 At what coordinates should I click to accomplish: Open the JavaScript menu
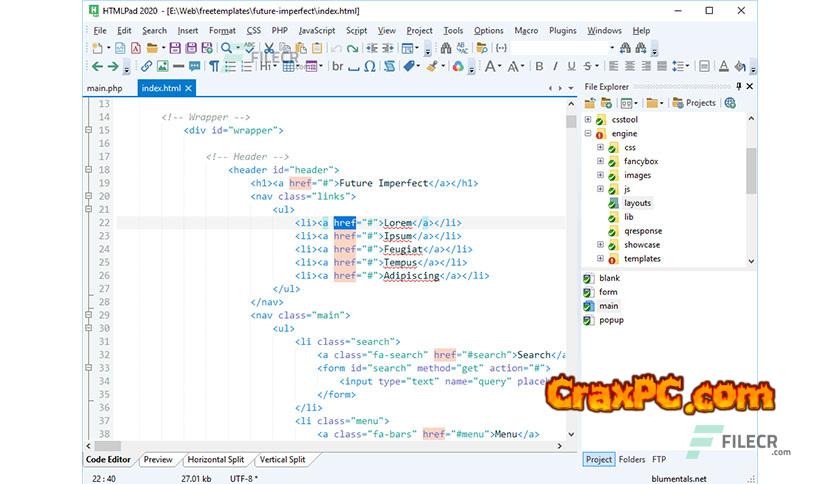[x=317, y=31]
